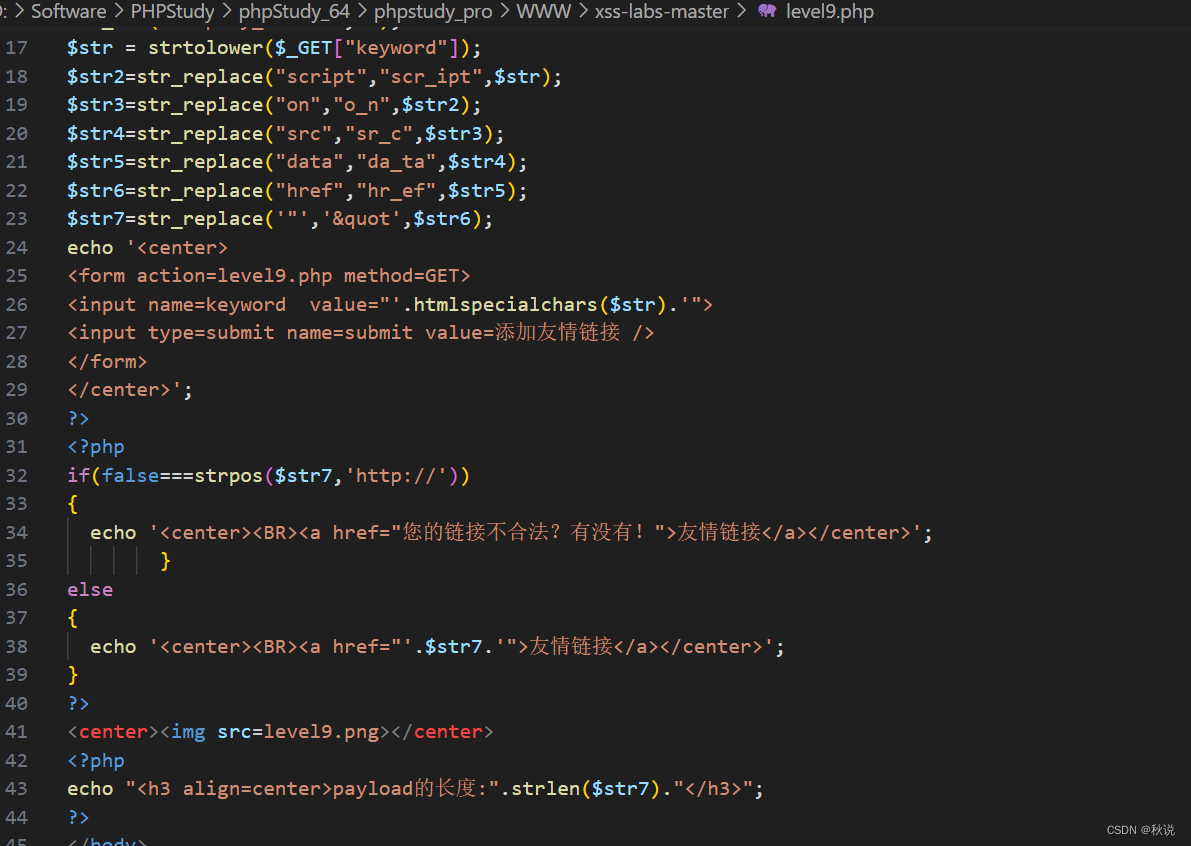The image size is (1191, 846).
Task: Click the CSDN @秋说 watermark
Action: 1140,829
